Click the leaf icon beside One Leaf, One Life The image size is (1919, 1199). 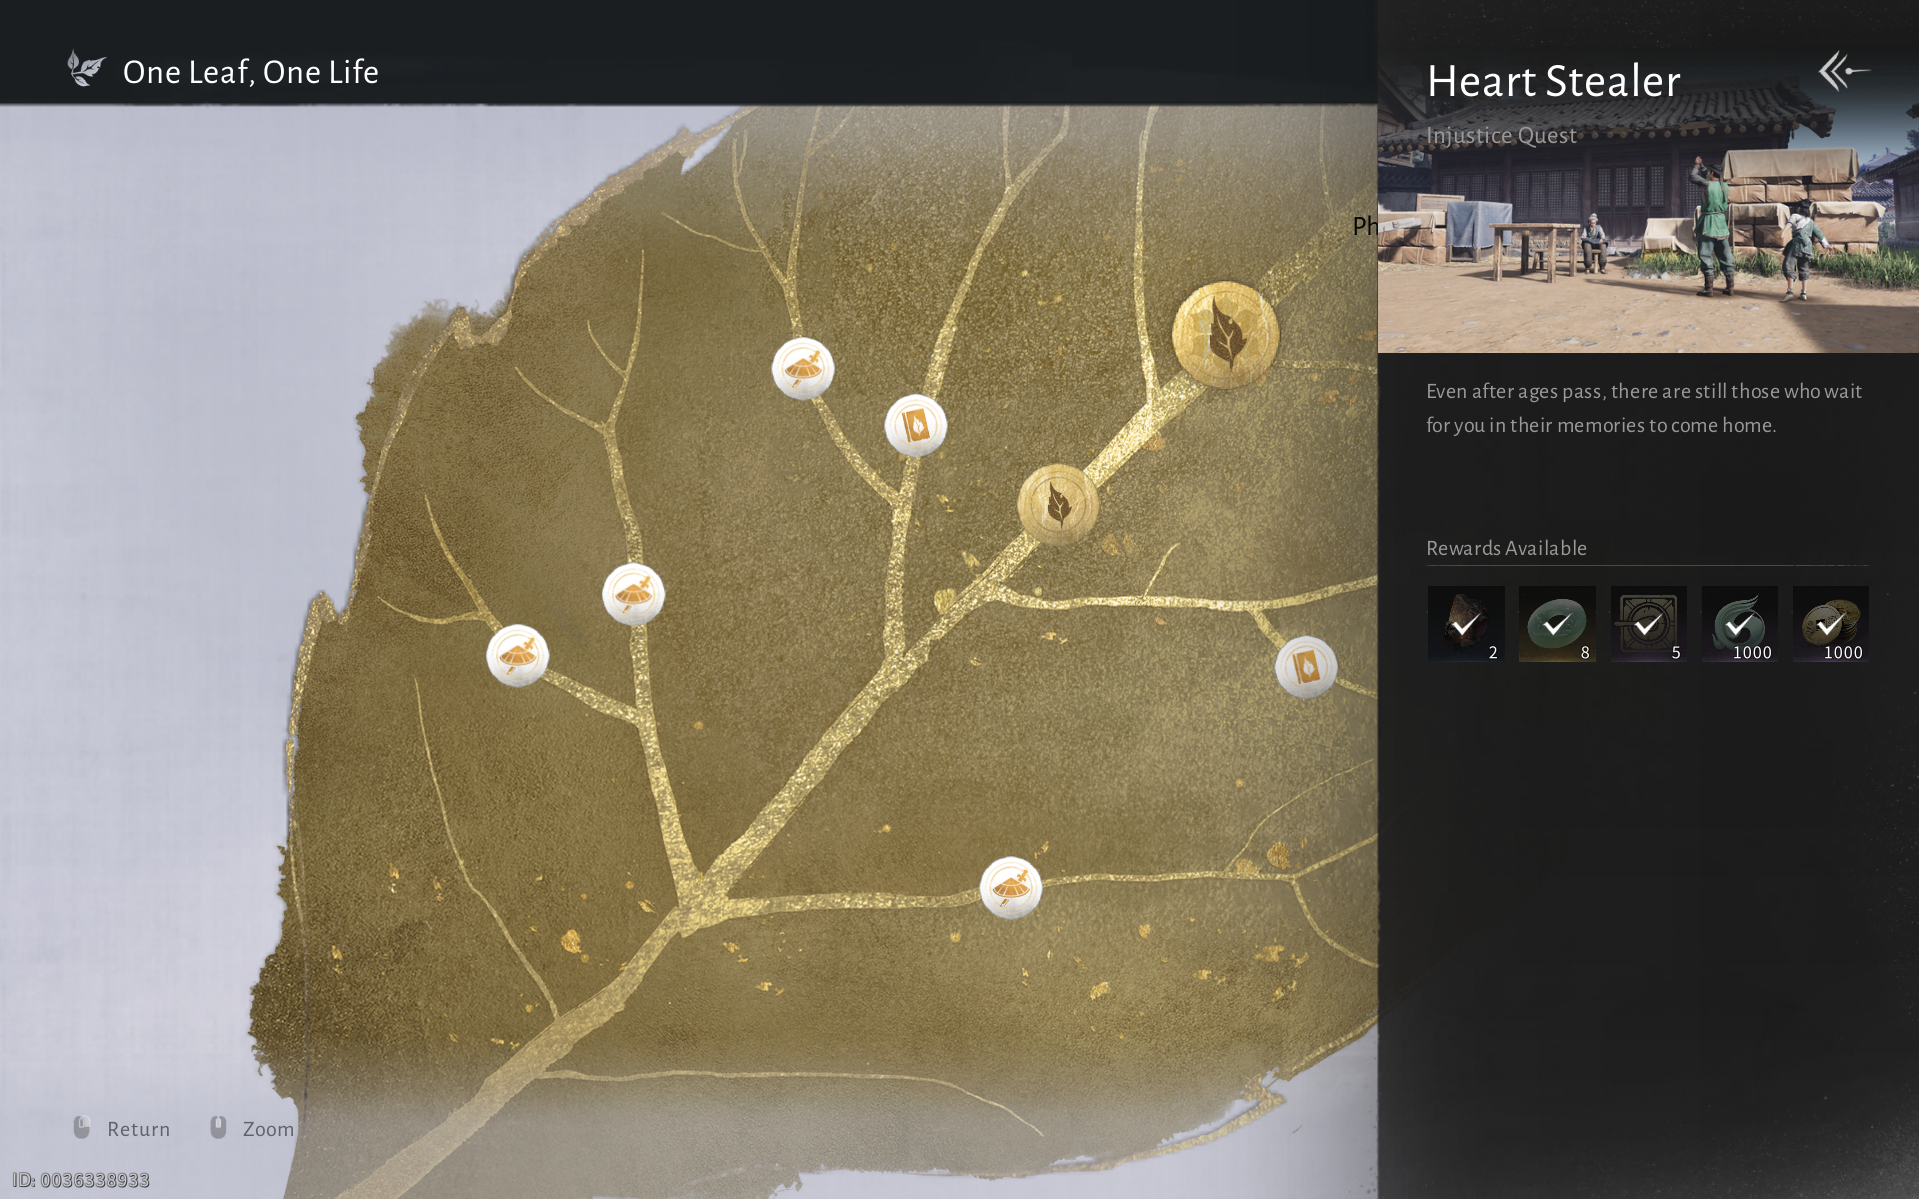coord(86,69)
